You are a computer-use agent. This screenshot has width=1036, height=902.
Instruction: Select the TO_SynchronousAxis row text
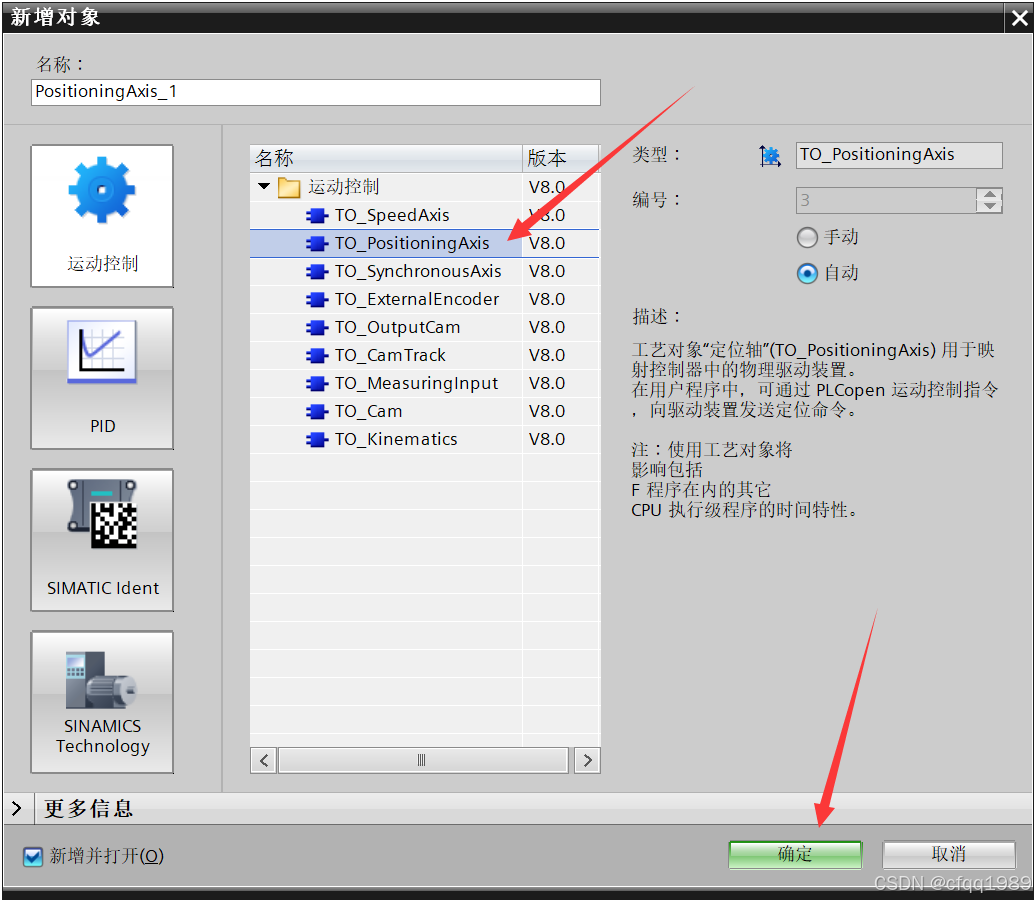coord(418,272)
